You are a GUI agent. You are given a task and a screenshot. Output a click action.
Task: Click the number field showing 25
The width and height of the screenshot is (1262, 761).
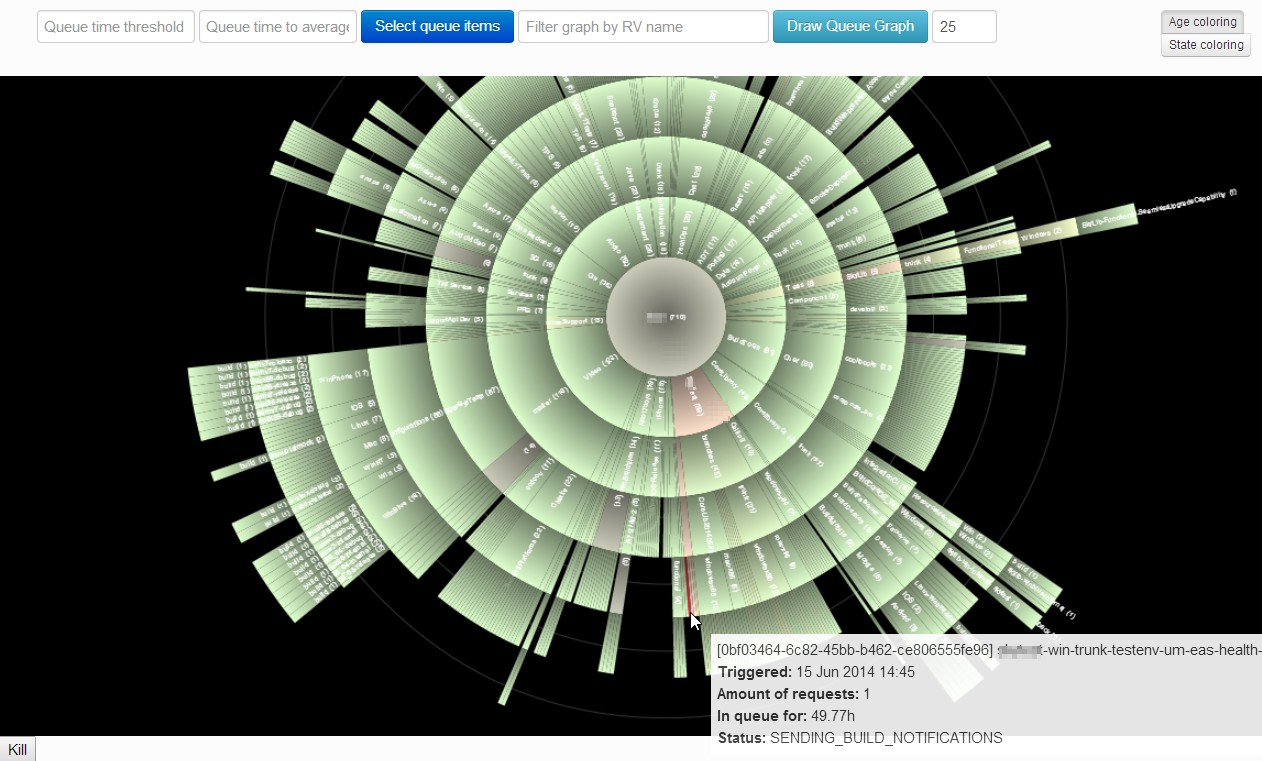point(964,27)
